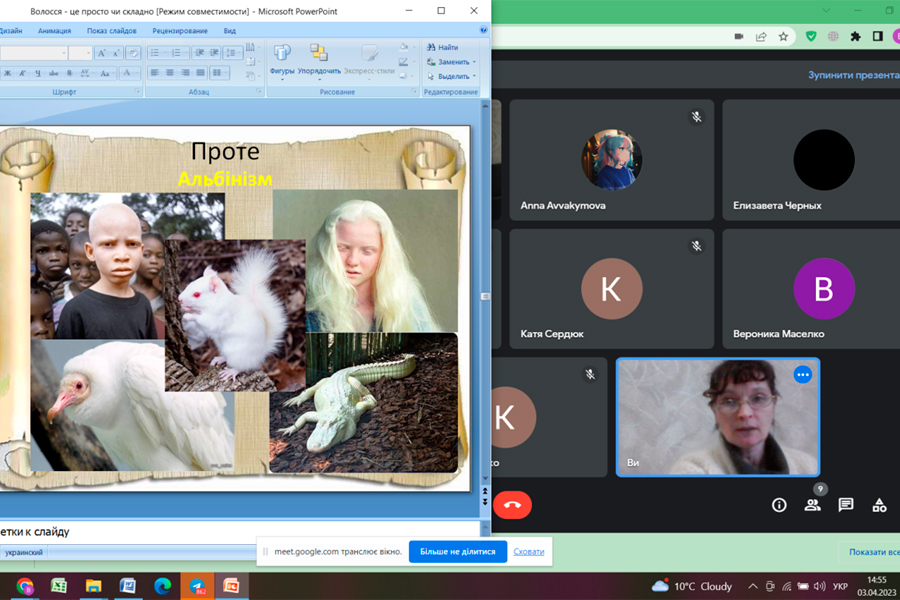Open character spacing AV dropdown
The width and height of the screenshot is (900, 600).
tap(86, 73)
